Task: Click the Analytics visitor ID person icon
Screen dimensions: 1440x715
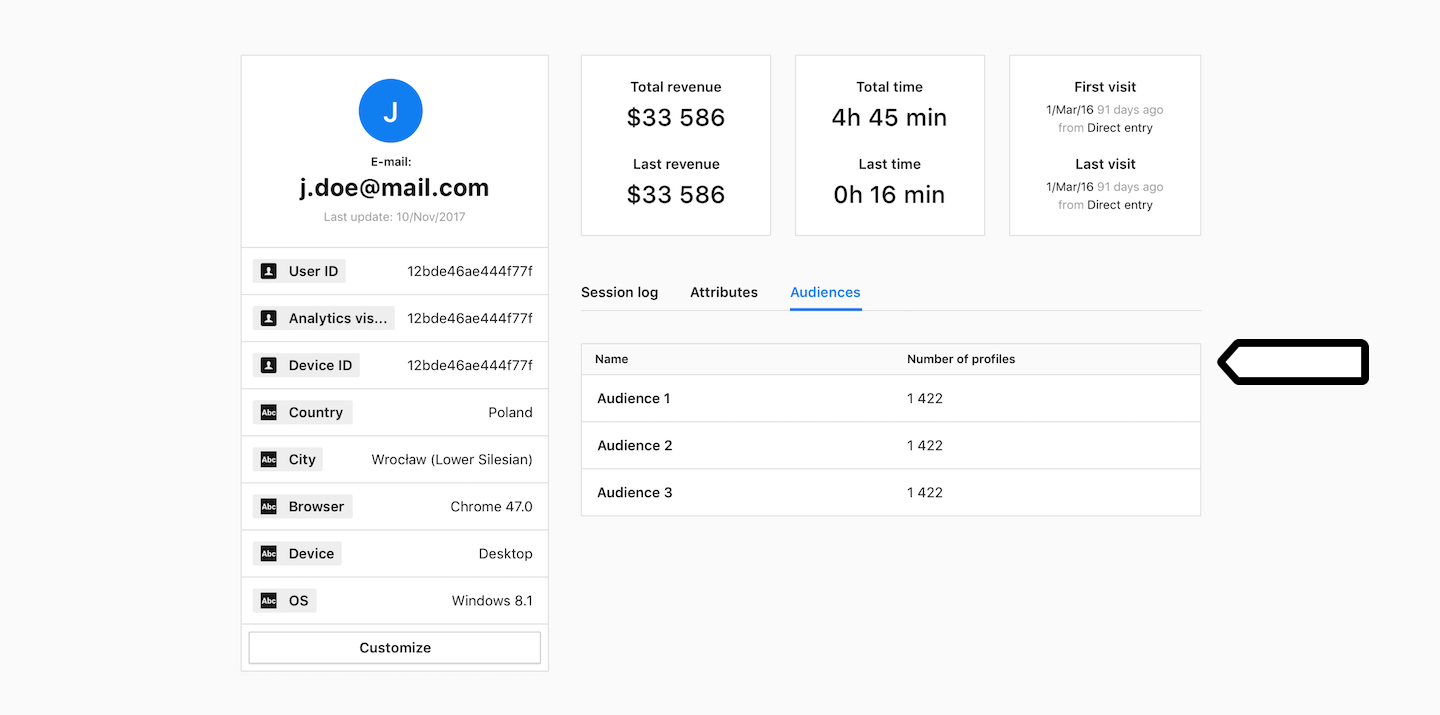Action: coord(268,318)
